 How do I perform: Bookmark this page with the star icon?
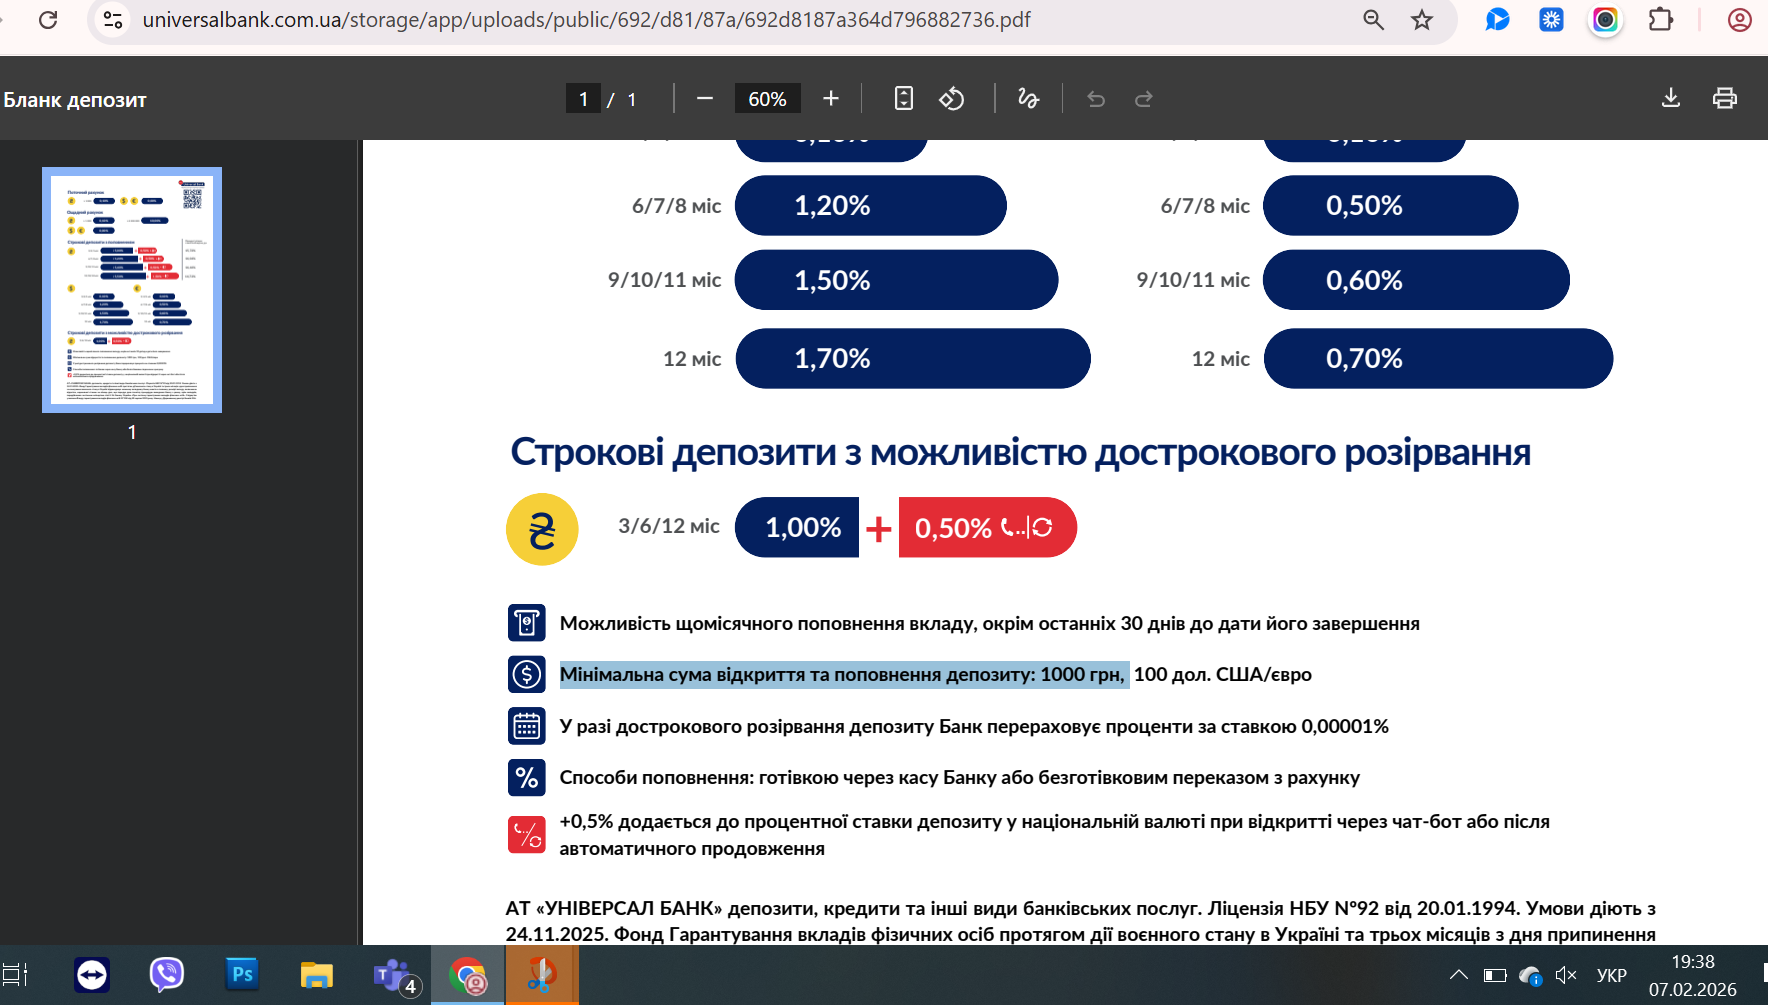click(1422, 20)
